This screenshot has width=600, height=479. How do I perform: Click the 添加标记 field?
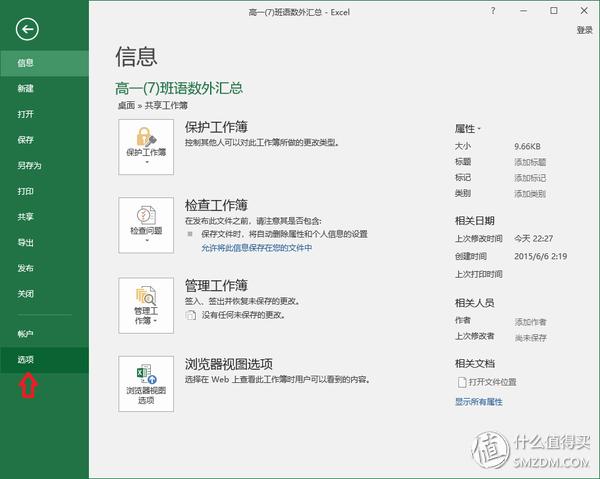(530, 178)
